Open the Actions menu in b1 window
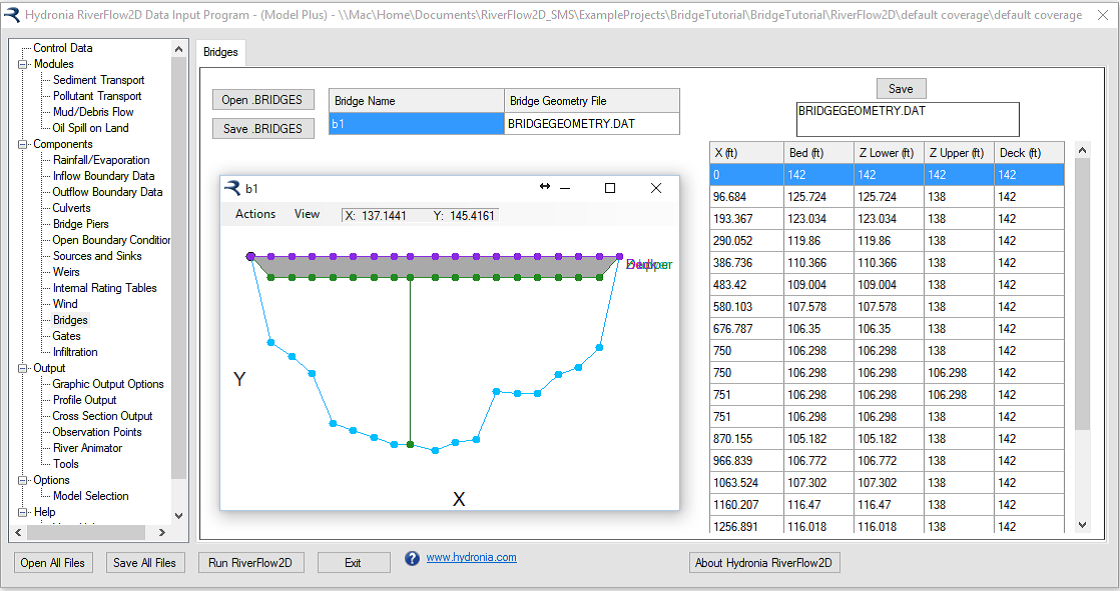The width and height of the screenshot is (1120, 591). [255, 214]
